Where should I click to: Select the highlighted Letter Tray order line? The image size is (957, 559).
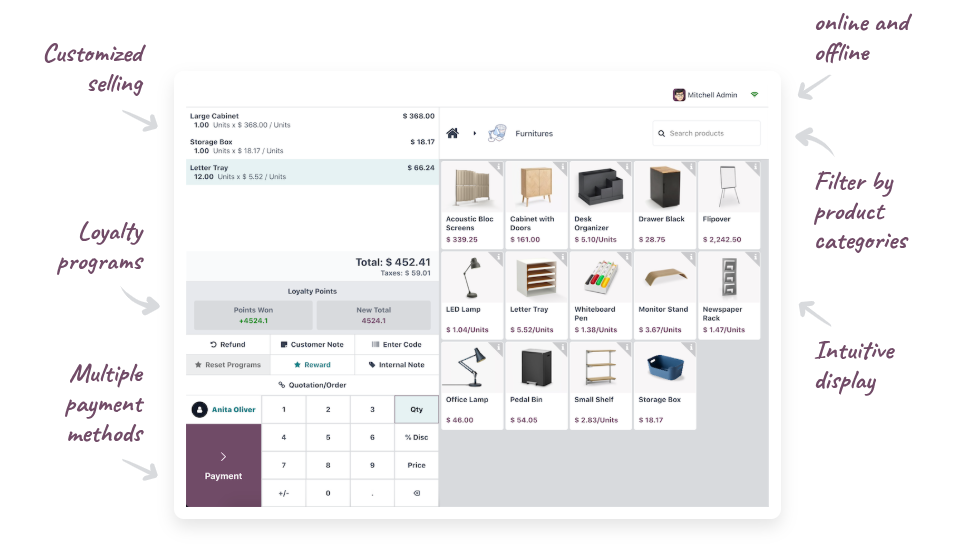tap(312, 172)
